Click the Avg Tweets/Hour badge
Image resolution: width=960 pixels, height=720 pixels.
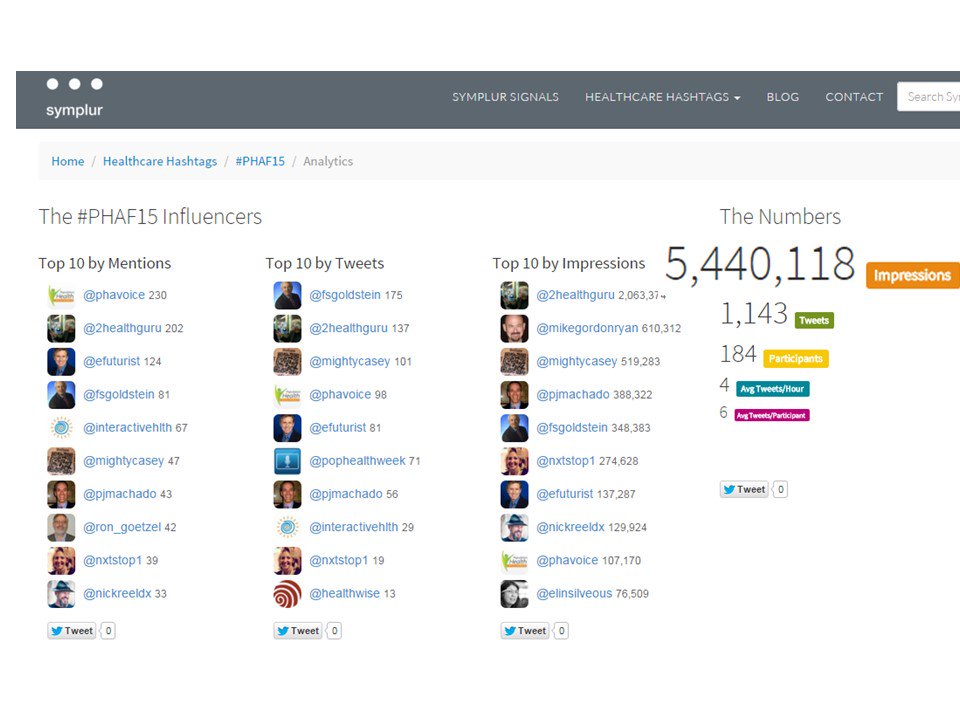point(772,389)
